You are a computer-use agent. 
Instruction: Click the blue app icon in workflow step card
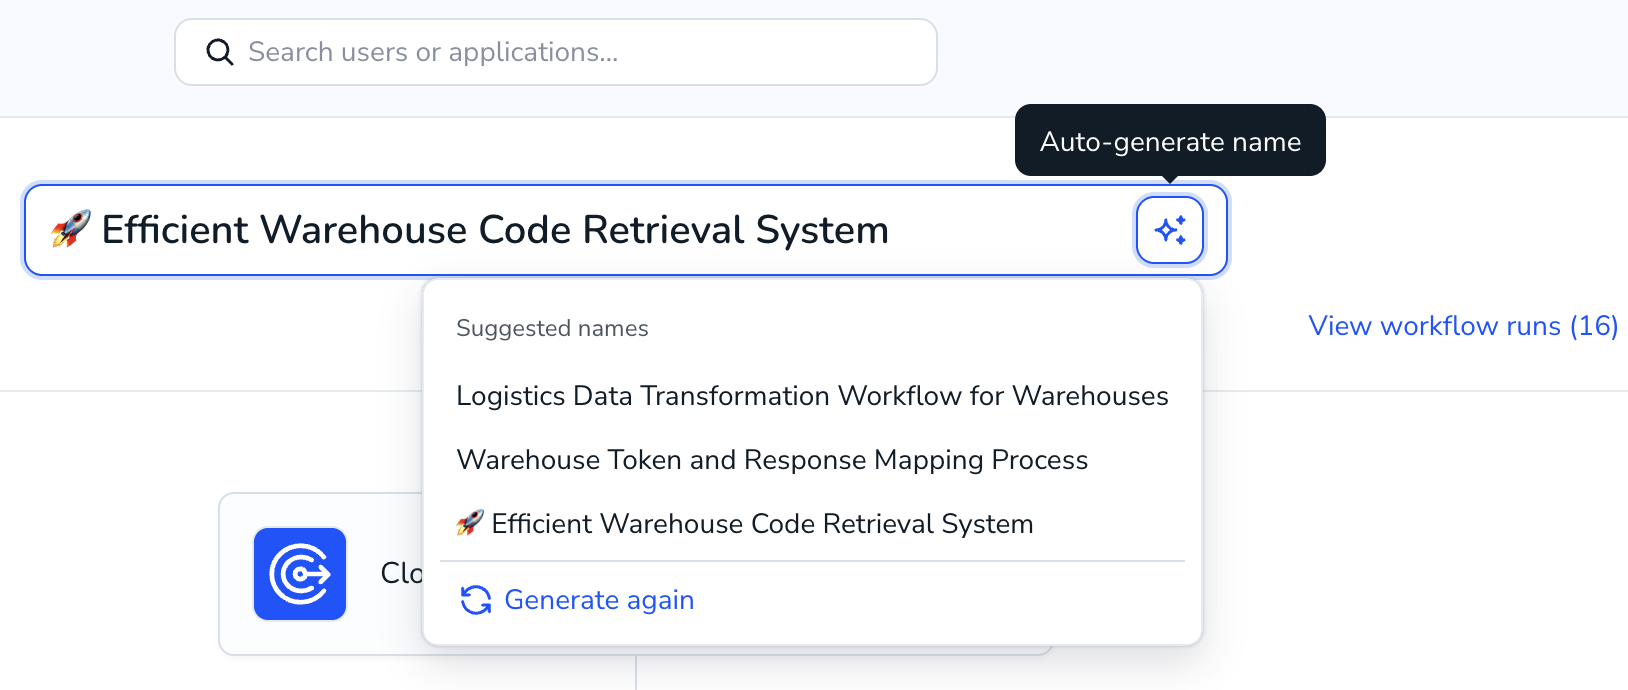(300, 574)
